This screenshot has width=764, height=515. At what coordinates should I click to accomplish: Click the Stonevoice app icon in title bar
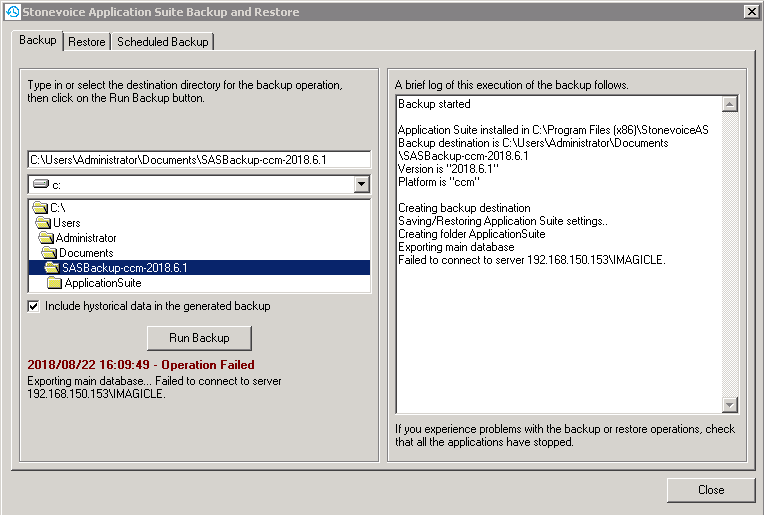[x=13, y=11]
